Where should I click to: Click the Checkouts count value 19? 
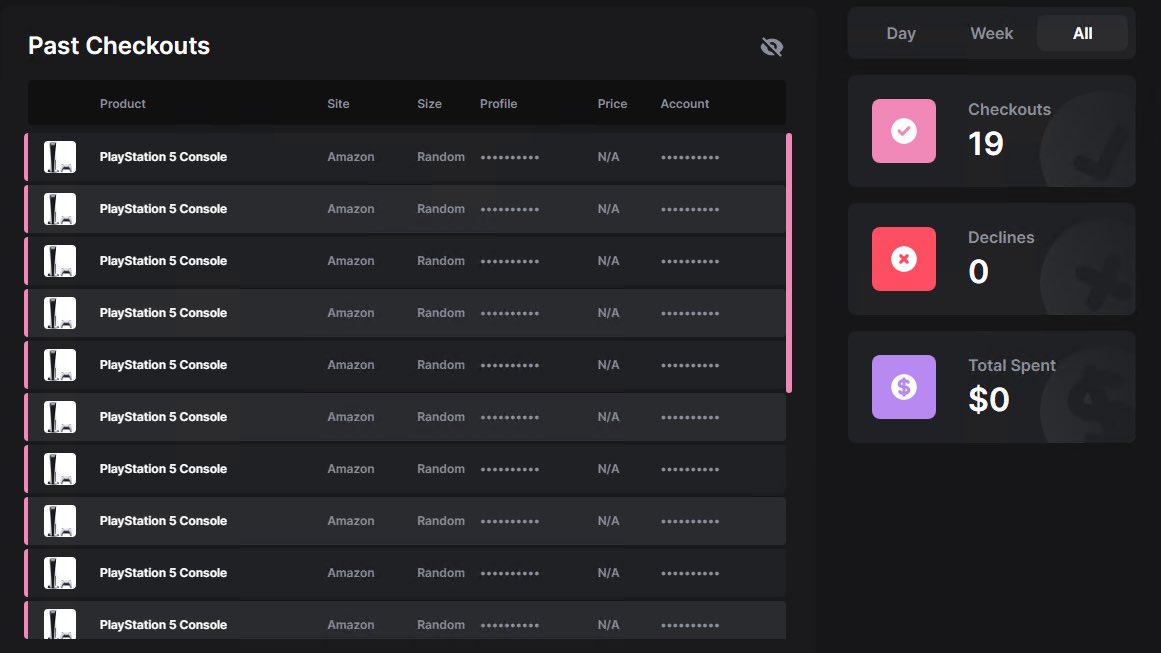(986, 144)
